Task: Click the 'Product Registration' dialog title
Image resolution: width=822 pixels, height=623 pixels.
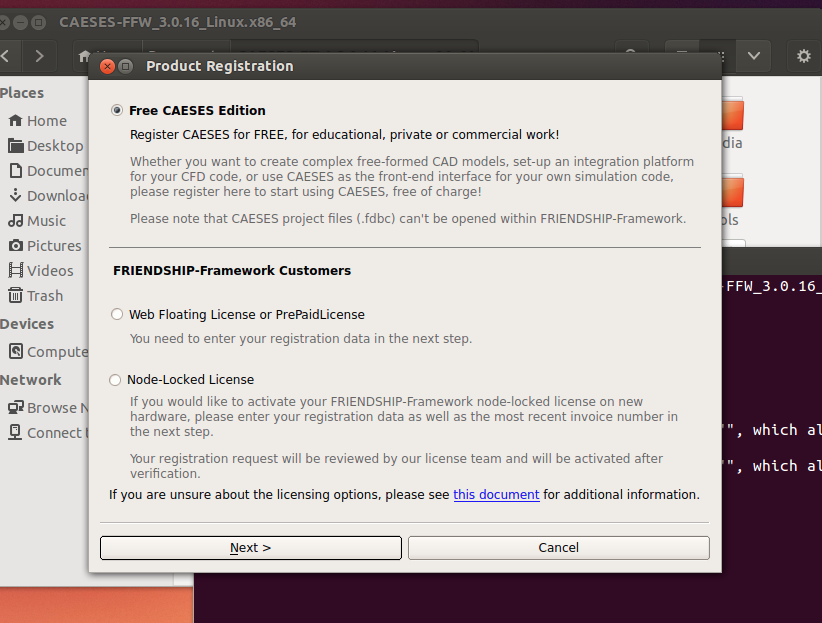Action: coord(220,66)
